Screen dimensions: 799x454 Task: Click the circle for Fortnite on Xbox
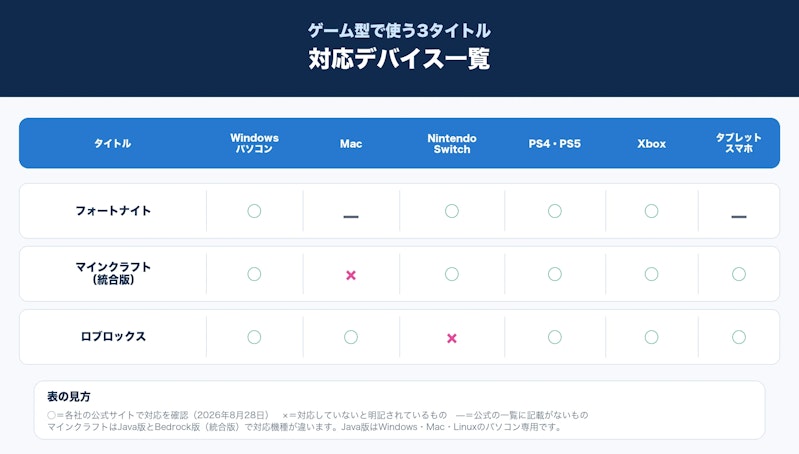[651, 211]
